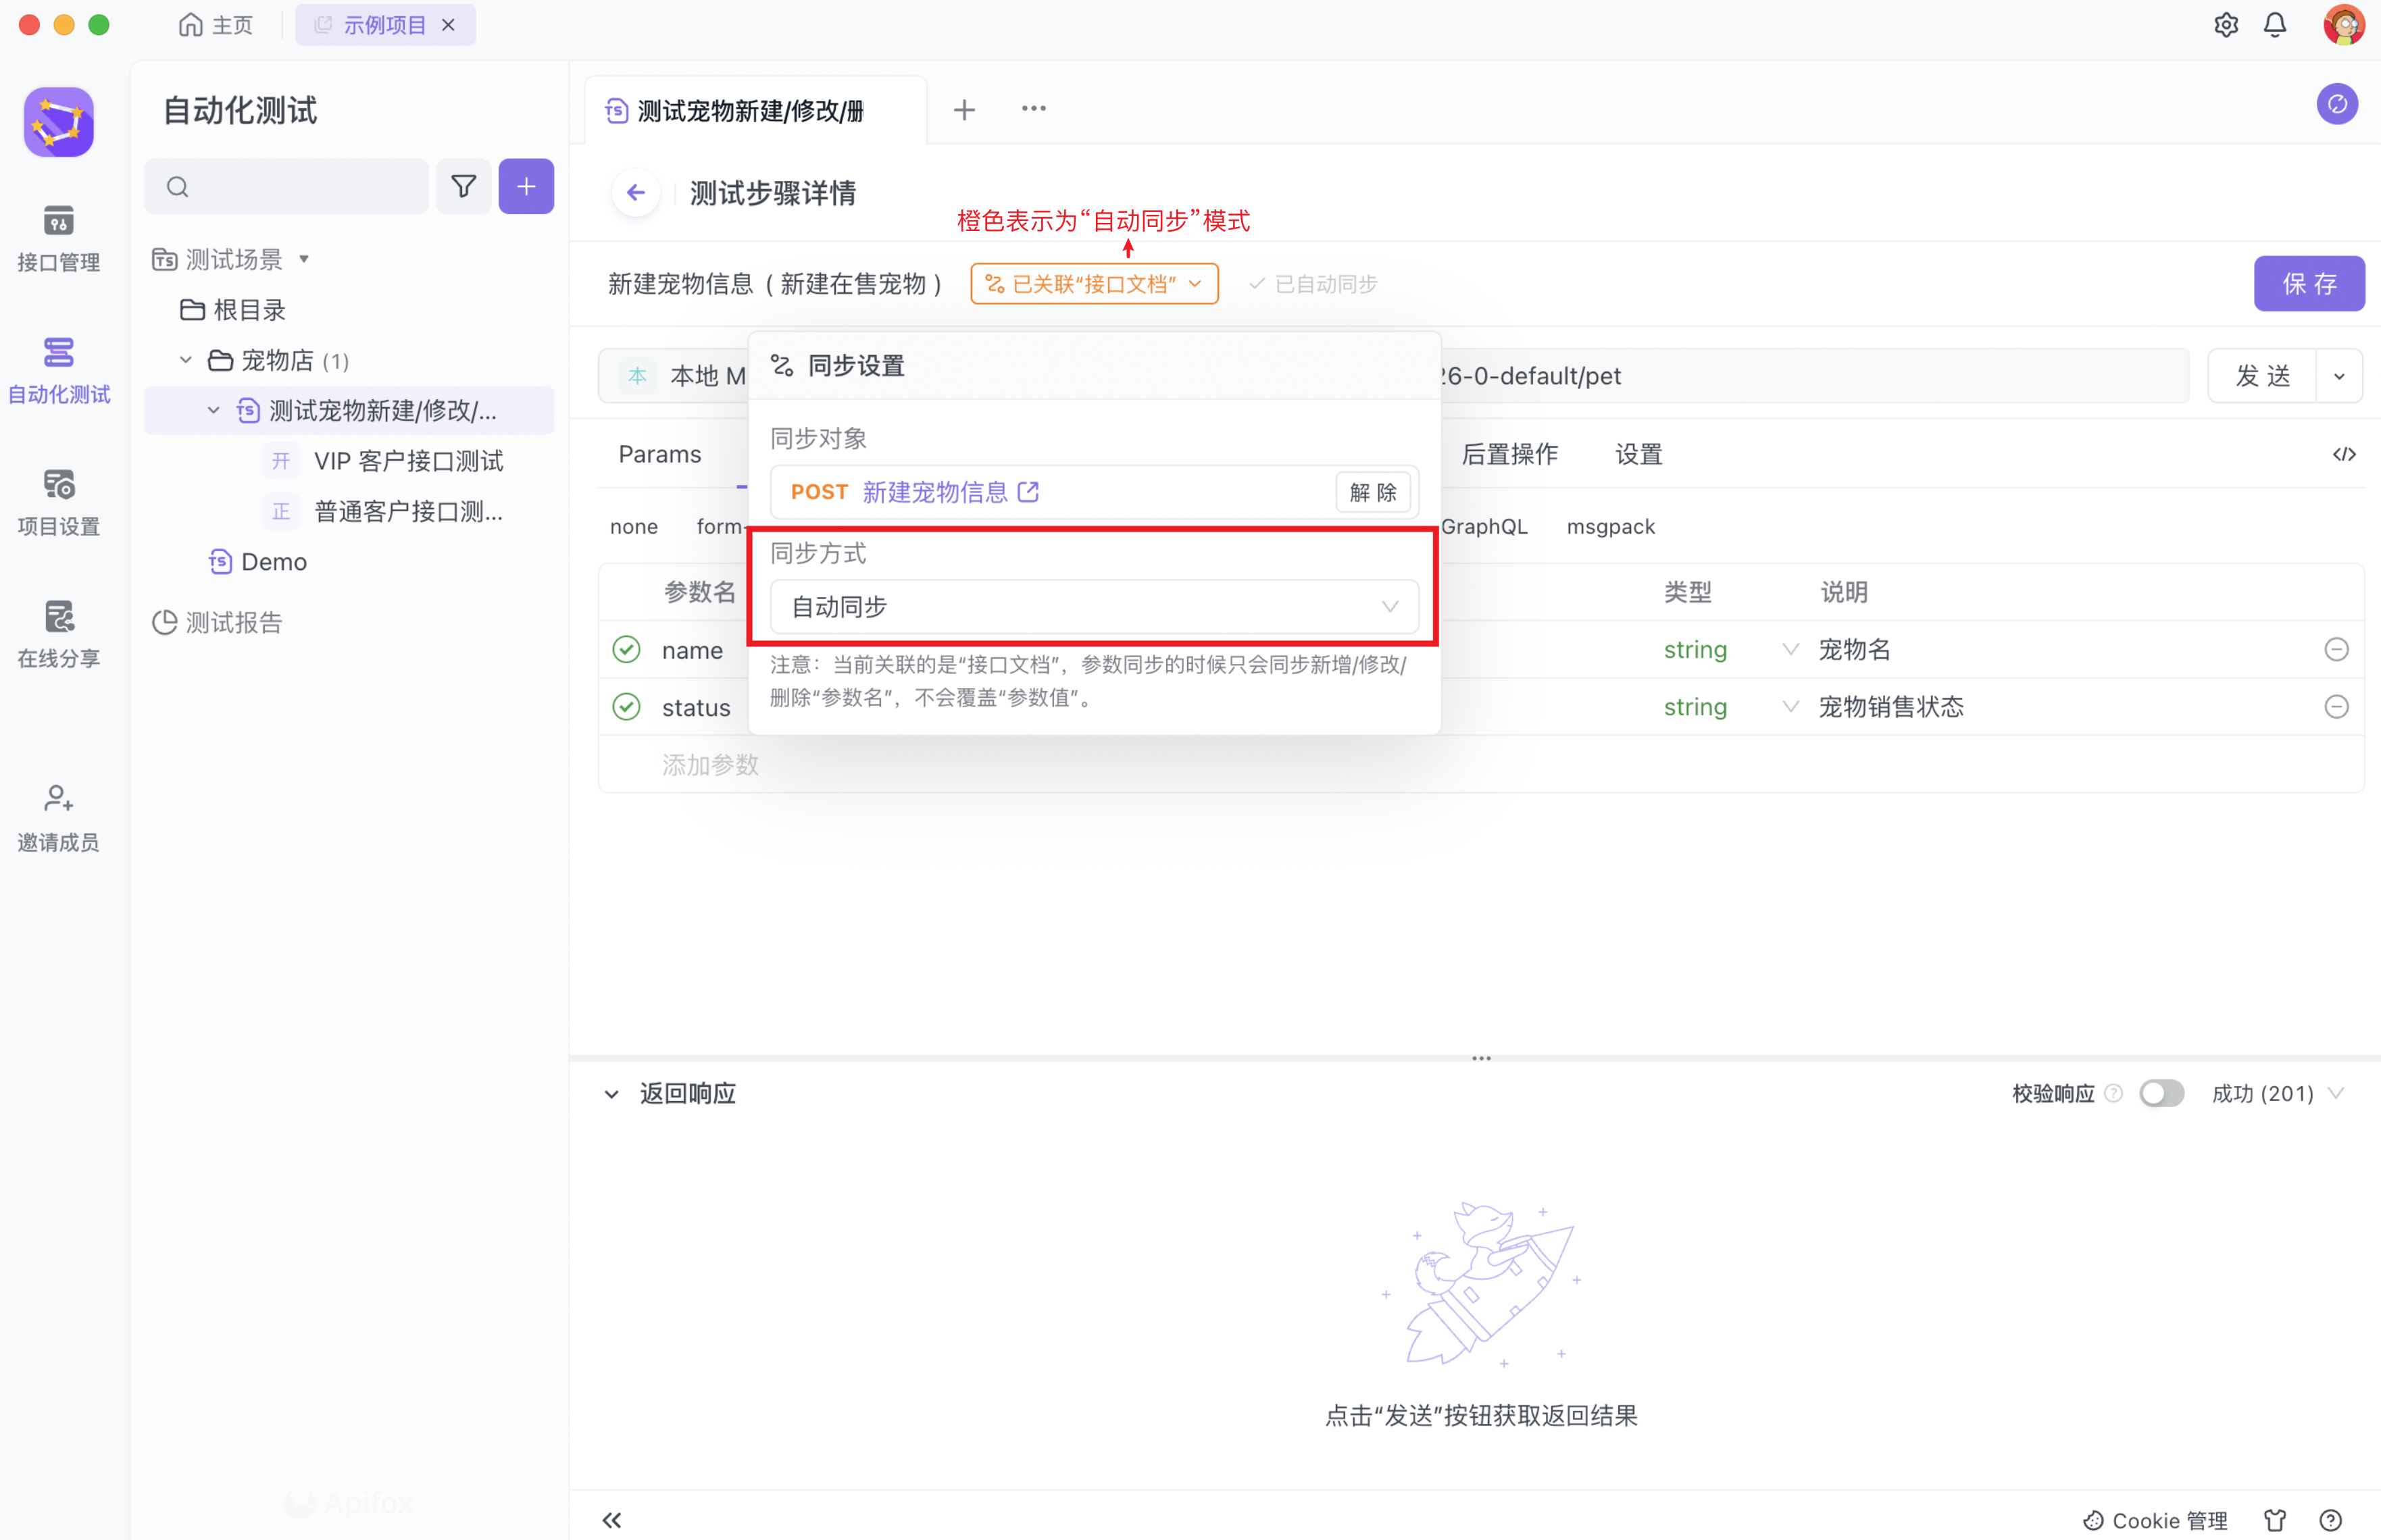Open the 接口管理 sidebar section

[x=58, y=238]
